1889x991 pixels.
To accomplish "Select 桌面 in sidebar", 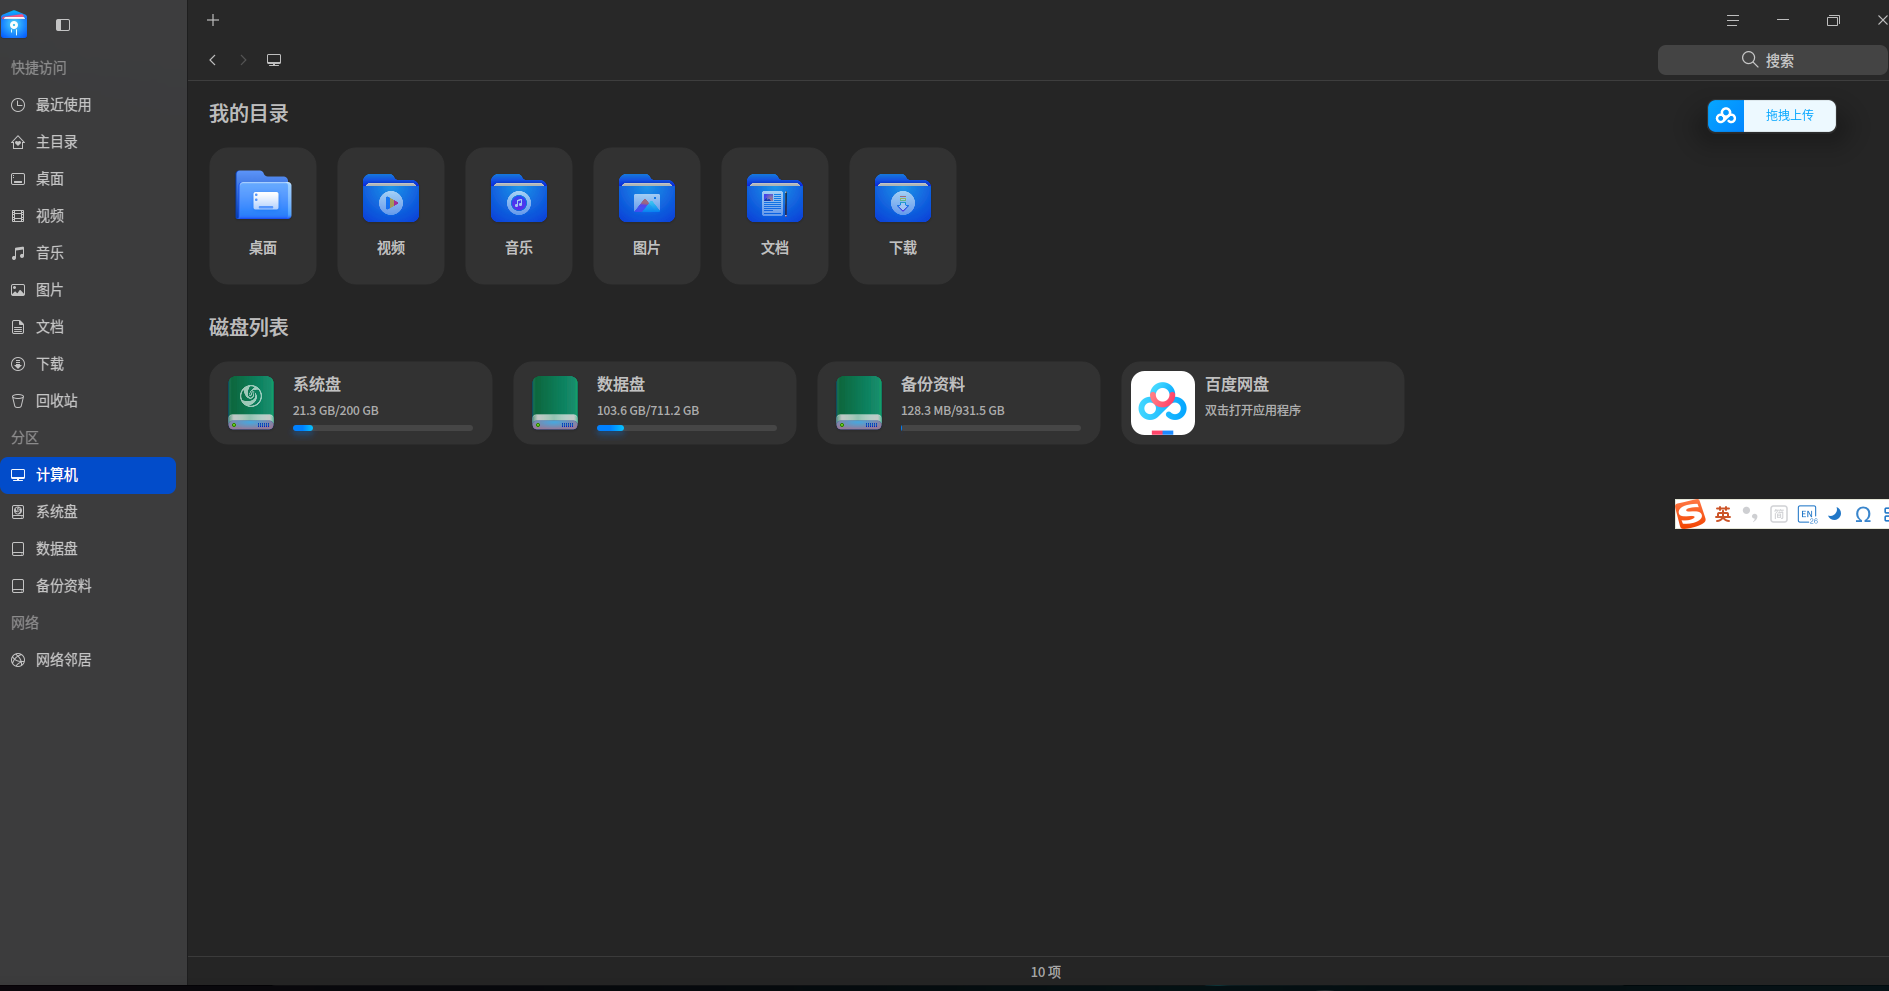I will [88, 179].
